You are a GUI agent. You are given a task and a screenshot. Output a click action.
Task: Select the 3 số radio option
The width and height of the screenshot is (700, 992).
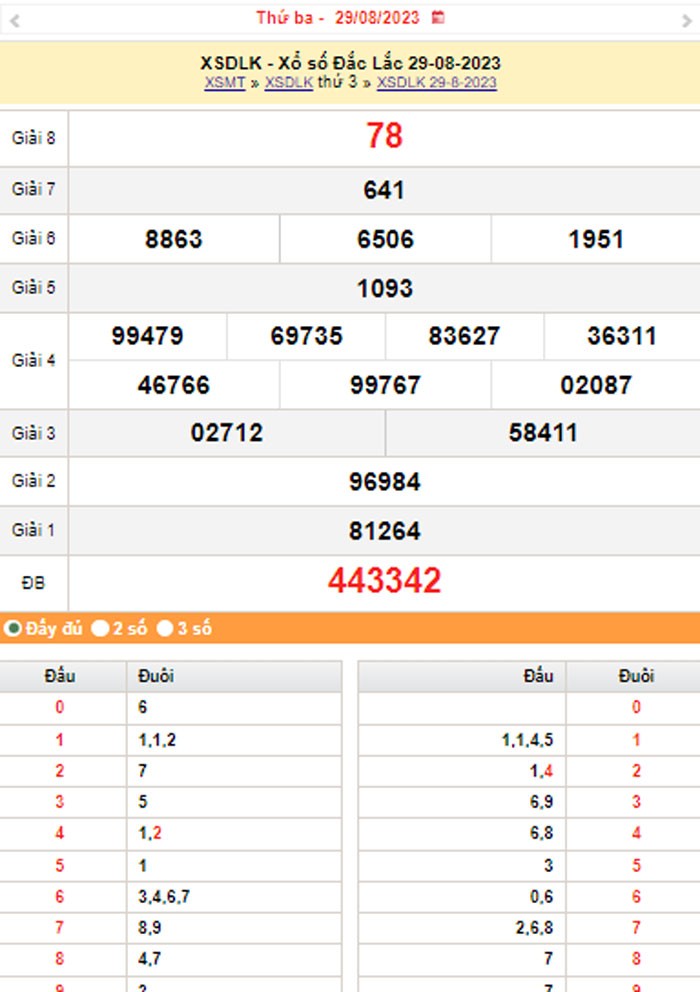(x=165, y=629)
